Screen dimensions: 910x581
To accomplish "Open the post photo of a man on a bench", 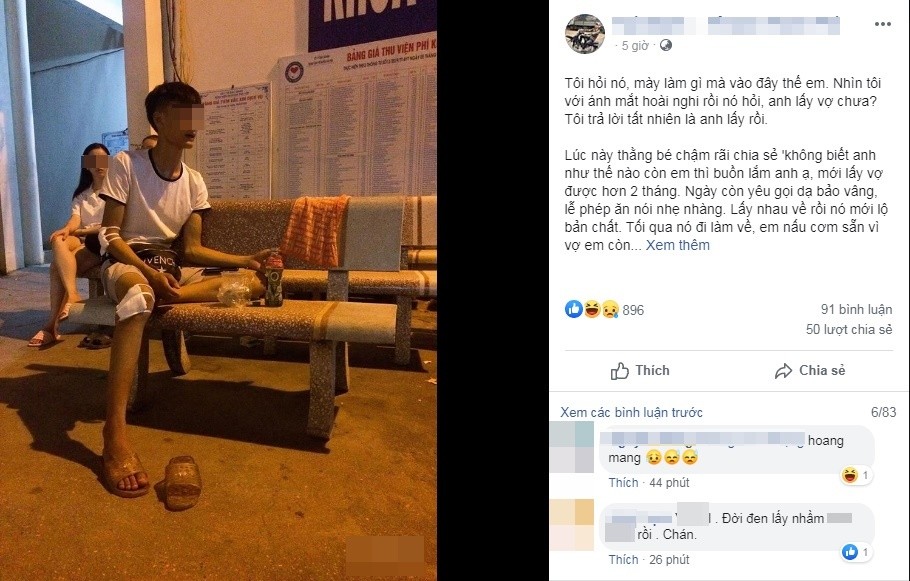I will point(218,290).
